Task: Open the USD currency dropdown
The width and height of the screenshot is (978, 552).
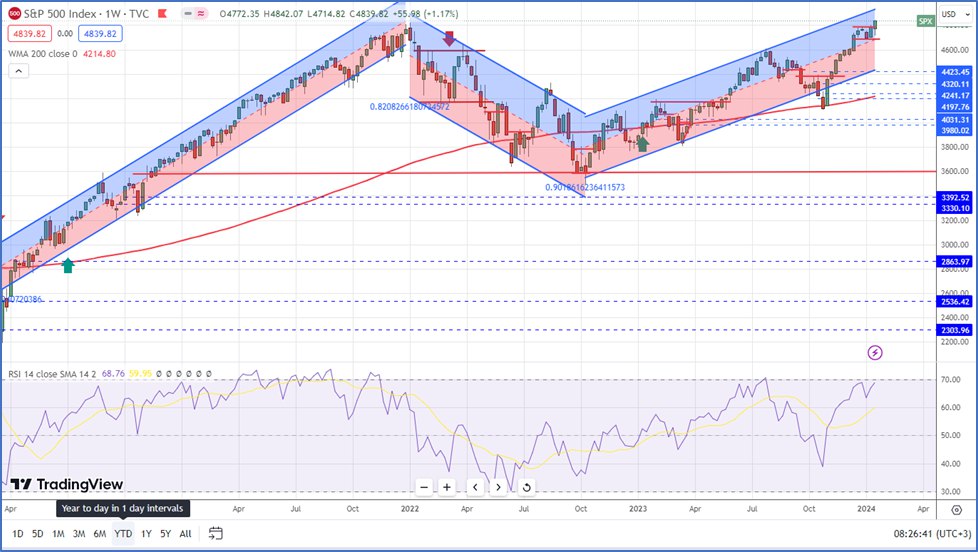Action: (x=956, y=14)
